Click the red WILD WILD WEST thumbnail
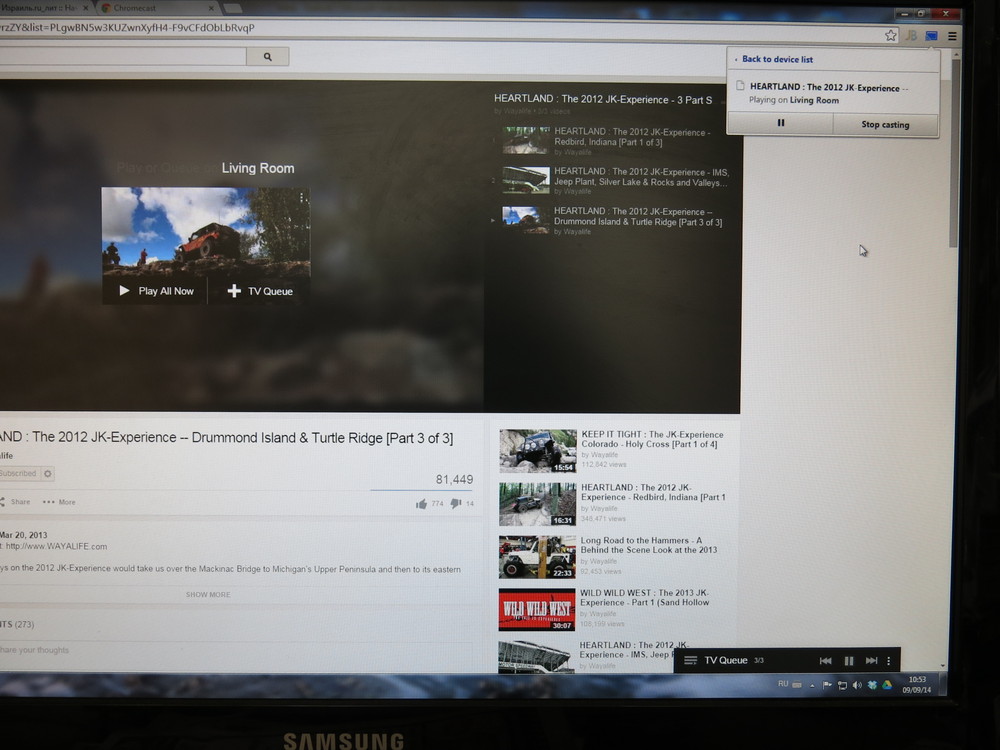1000x750 pixels. (x=537, y=610)
